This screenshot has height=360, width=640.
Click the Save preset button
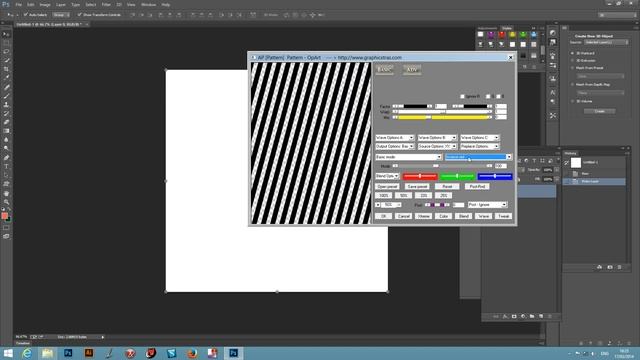tap(418, 187)
